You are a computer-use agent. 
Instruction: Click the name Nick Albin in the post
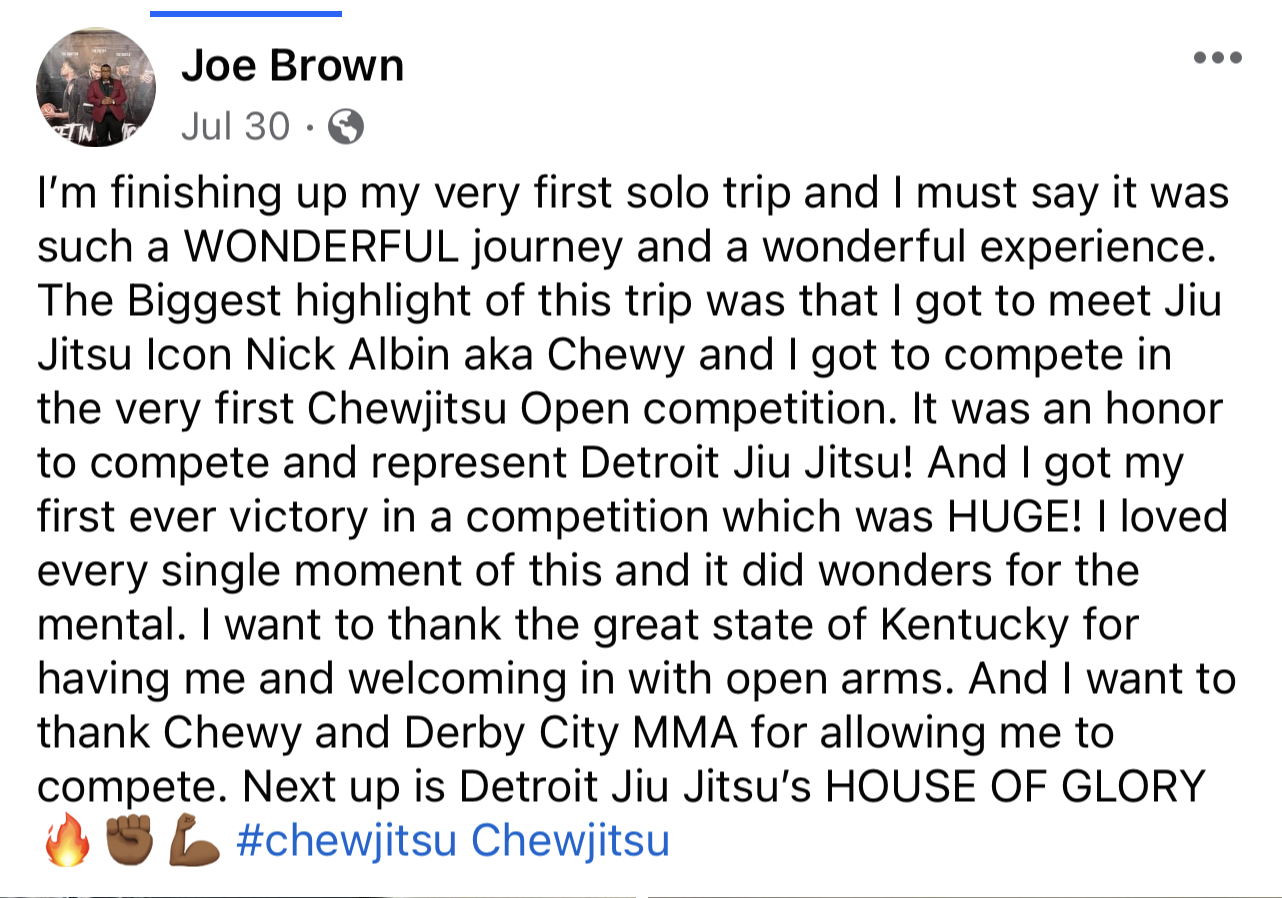click(x=425, y=355)
